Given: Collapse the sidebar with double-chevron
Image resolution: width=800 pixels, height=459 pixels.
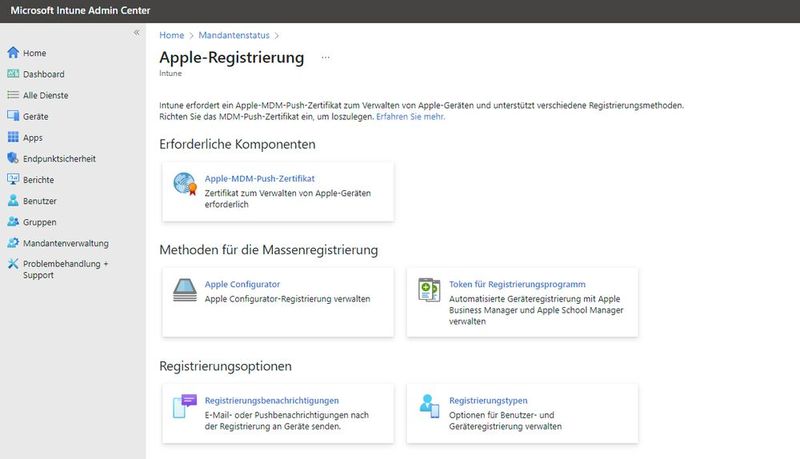Looking at the screenshot, I should click(137, 33).
